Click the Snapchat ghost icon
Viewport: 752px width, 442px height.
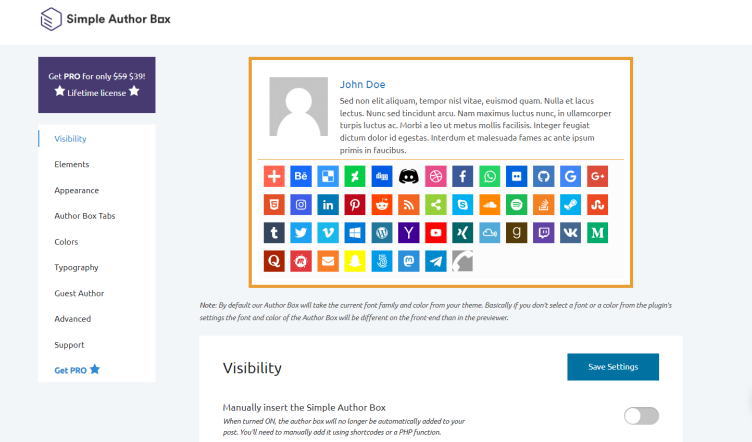coord(354,260)
